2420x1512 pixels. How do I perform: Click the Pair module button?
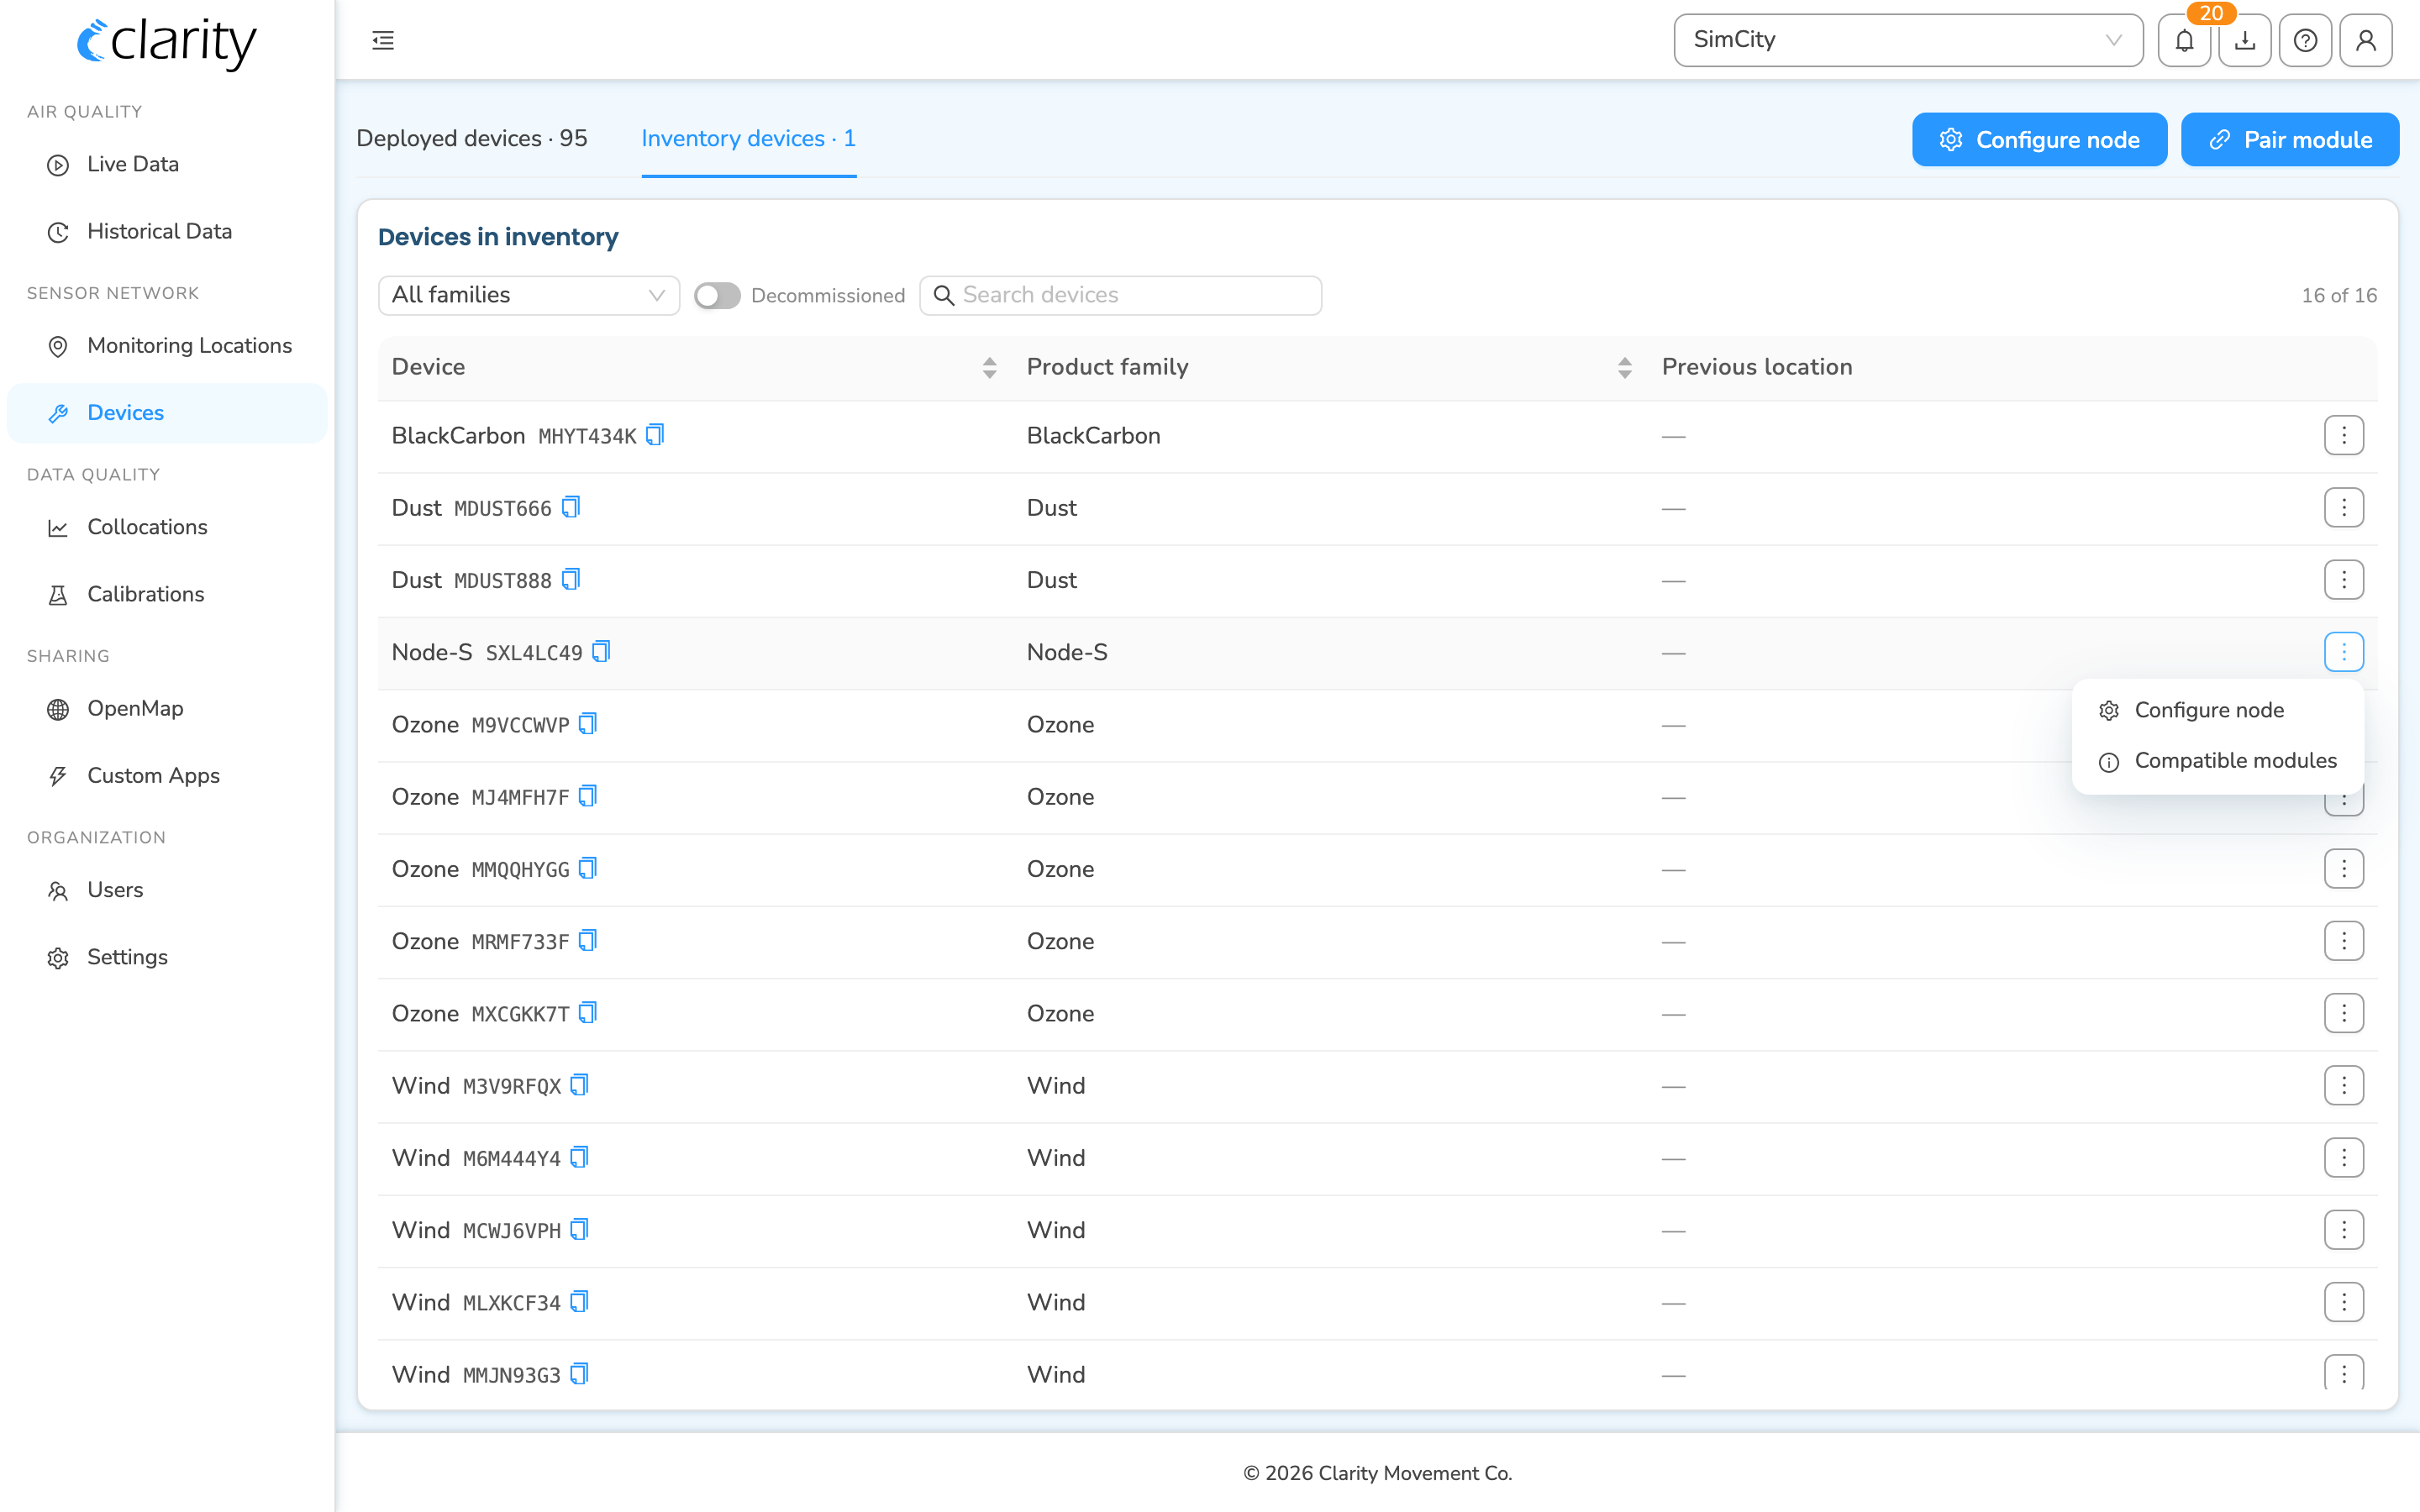[2290, 139]
